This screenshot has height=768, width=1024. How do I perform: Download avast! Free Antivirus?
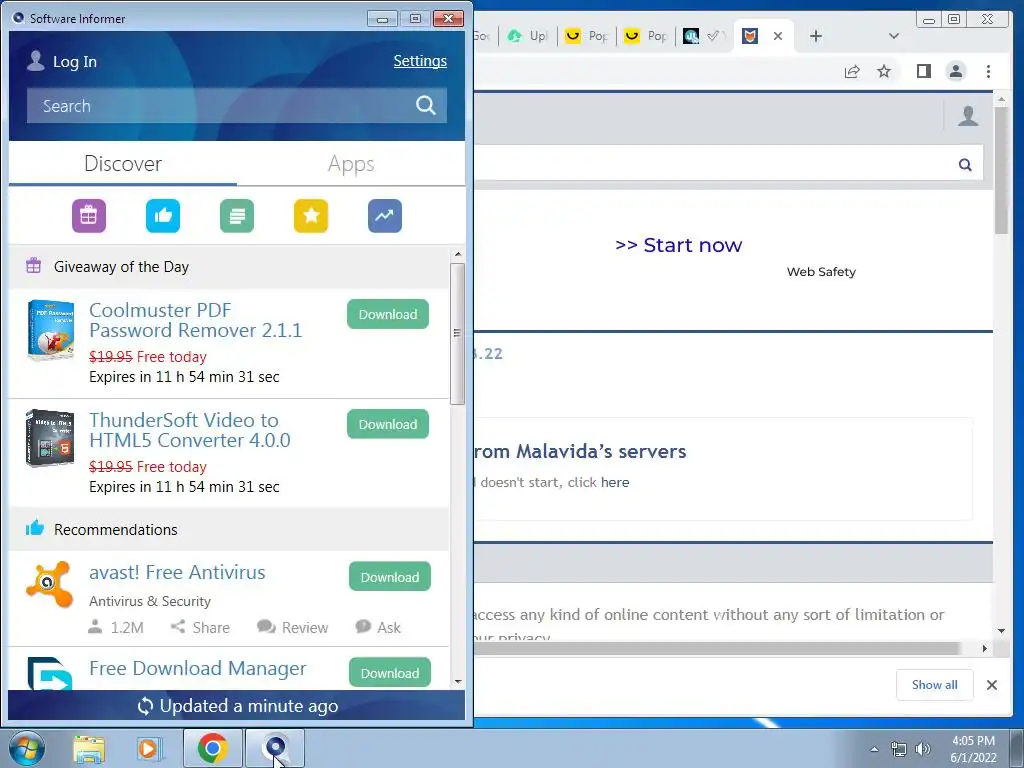[390, 577]
